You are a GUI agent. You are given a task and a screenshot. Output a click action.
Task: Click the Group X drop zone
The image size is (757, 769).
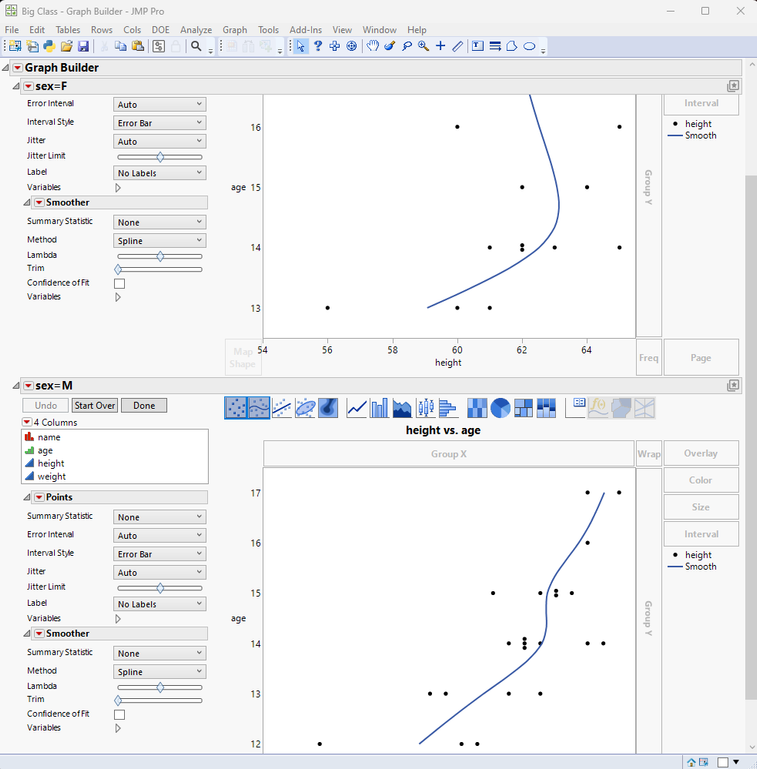coord(449,454)
